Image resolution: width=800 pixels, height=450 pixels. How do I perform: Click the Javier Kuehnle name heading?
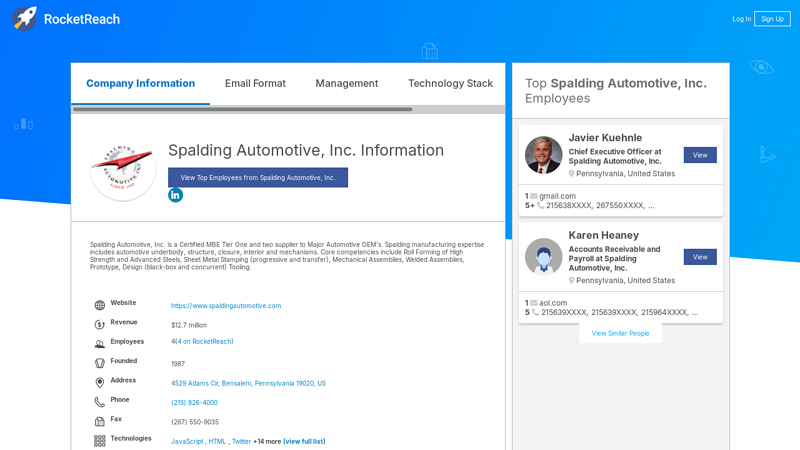(x=605, y=138)
